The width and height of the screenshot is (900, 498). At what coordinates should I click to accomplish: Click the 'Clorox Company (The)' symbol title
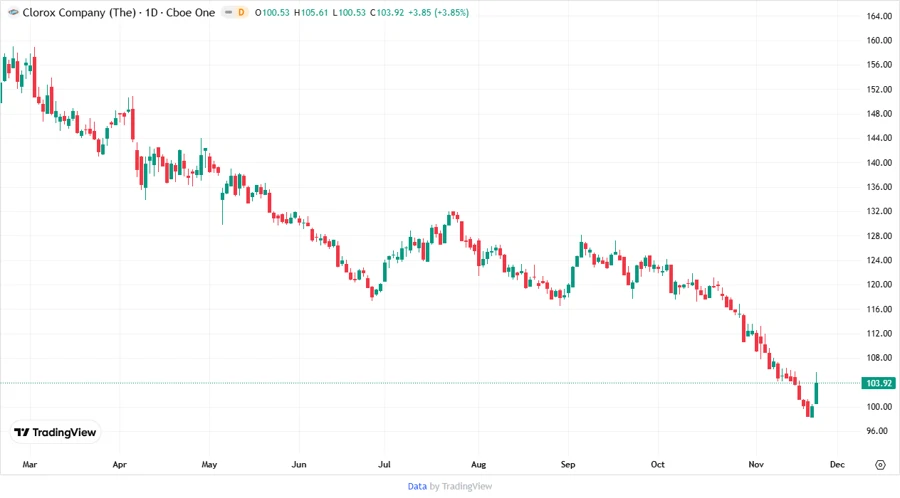pos(79,12)
